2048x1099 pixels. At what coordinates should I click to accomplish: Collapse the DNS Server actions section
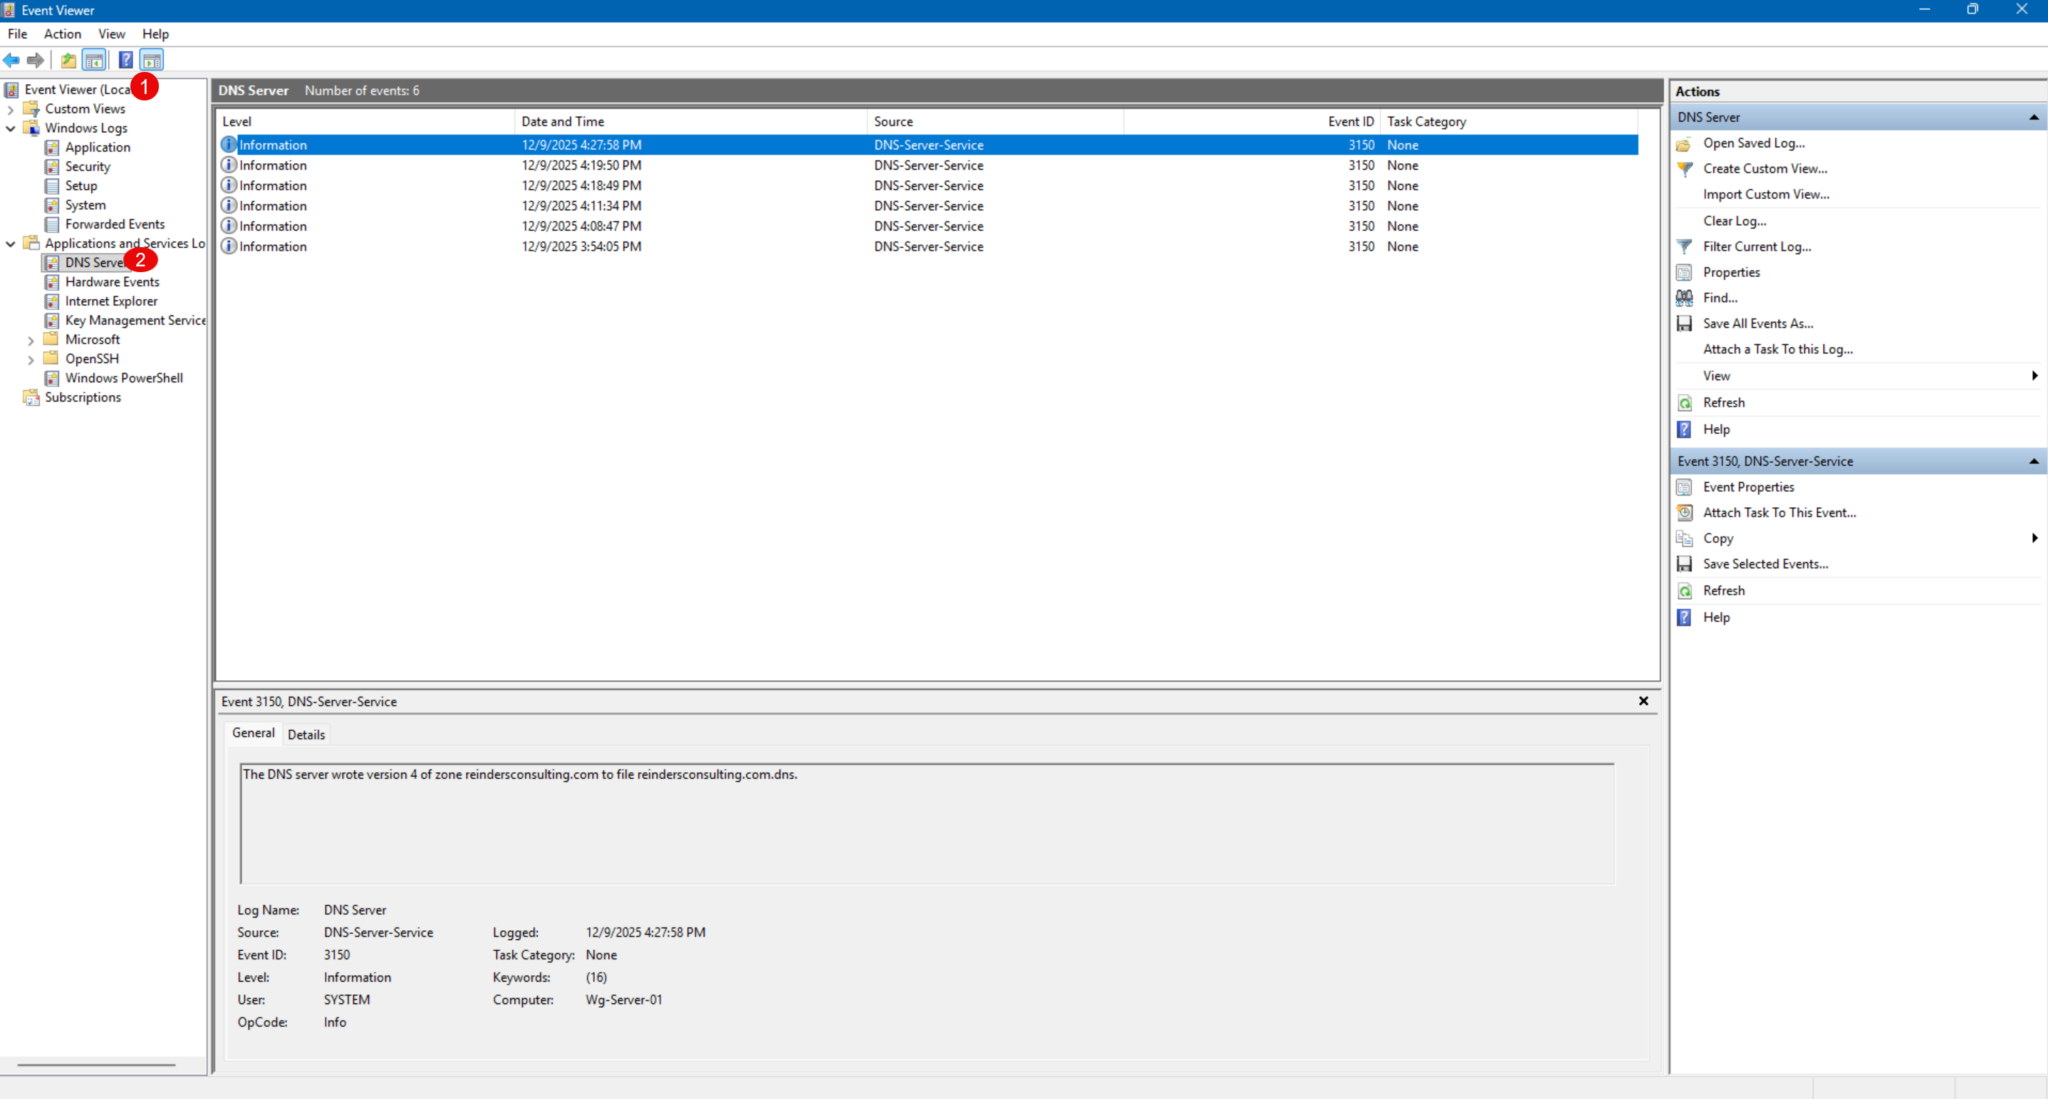pyautogui.click(x=2034, y=117)
